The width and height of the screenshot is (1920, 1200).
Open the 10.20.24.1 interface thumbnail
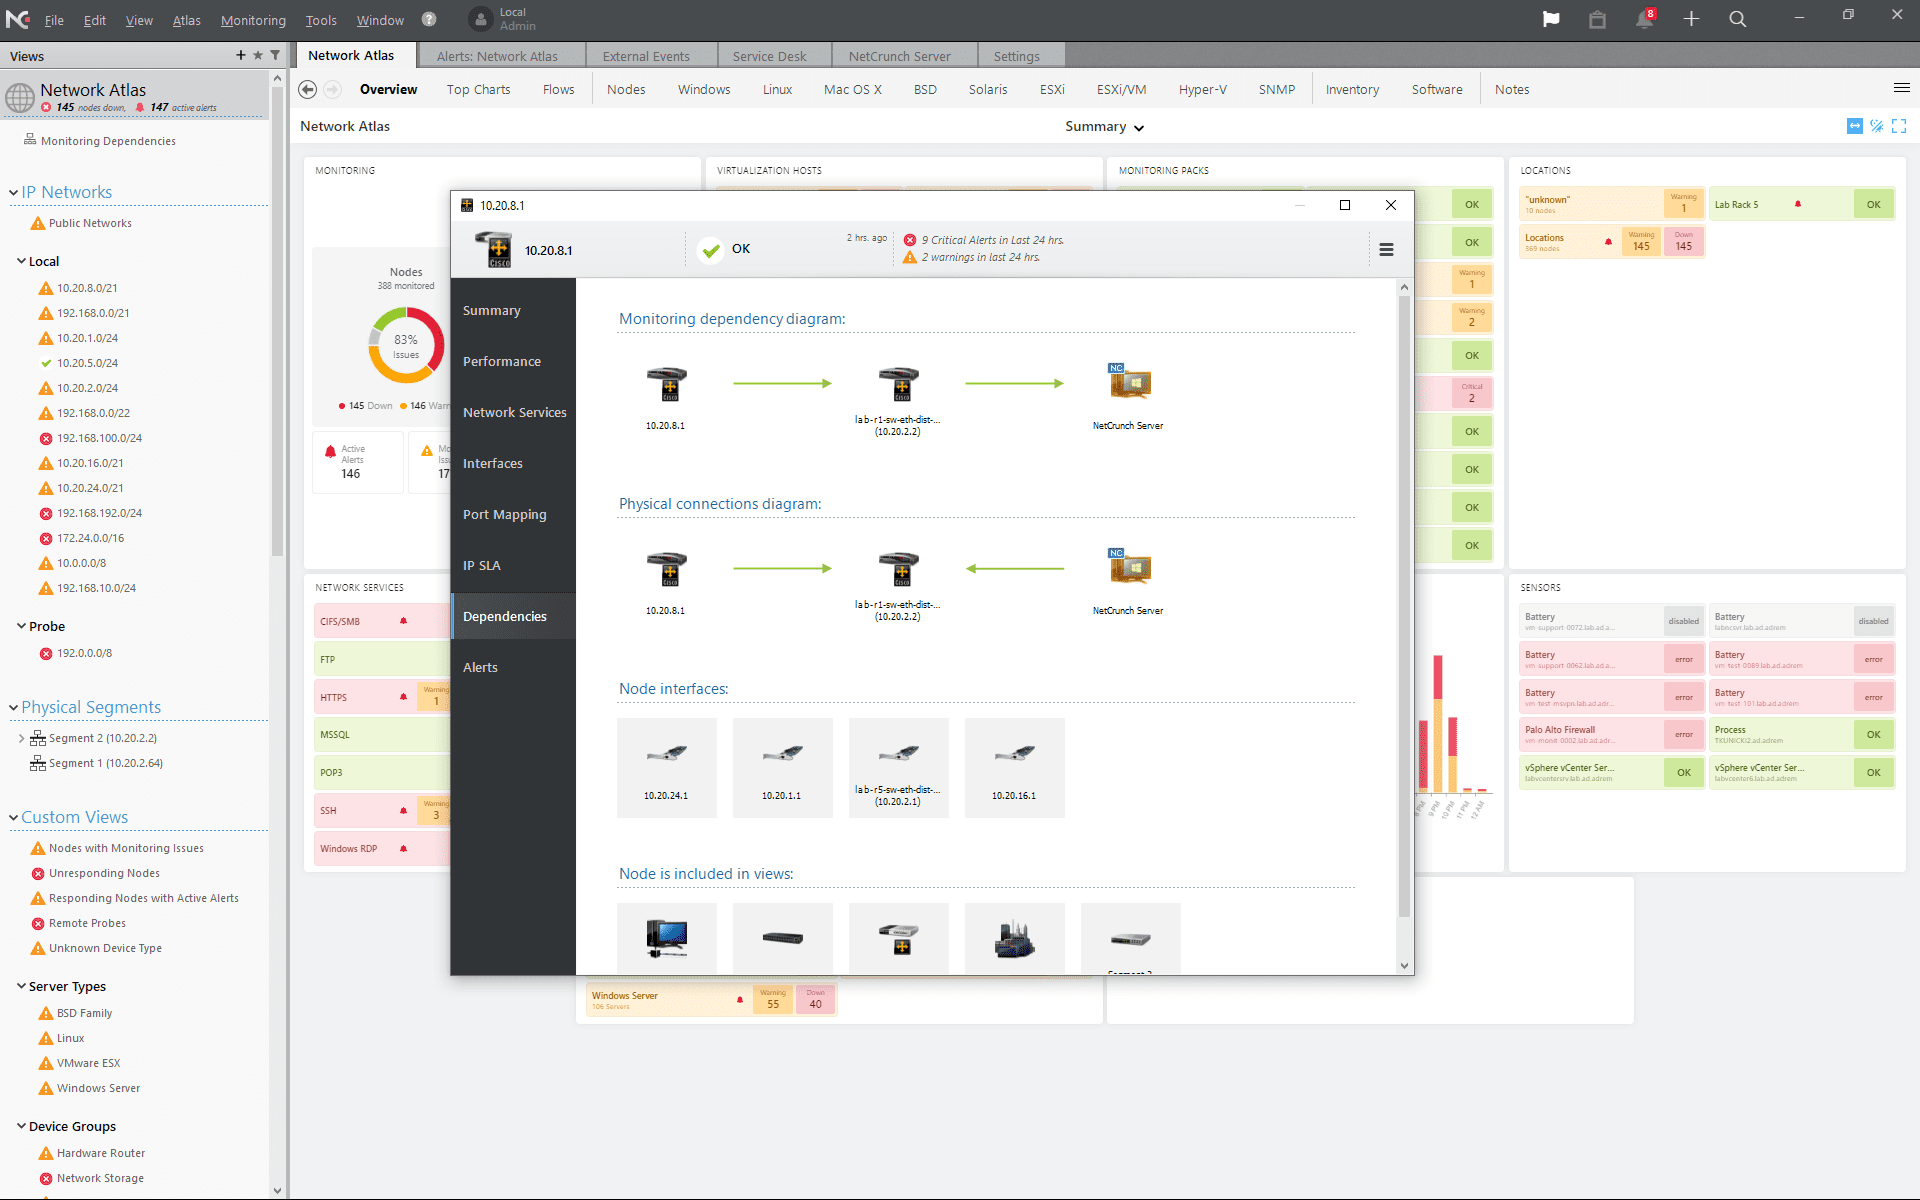(x=666, y=767)
